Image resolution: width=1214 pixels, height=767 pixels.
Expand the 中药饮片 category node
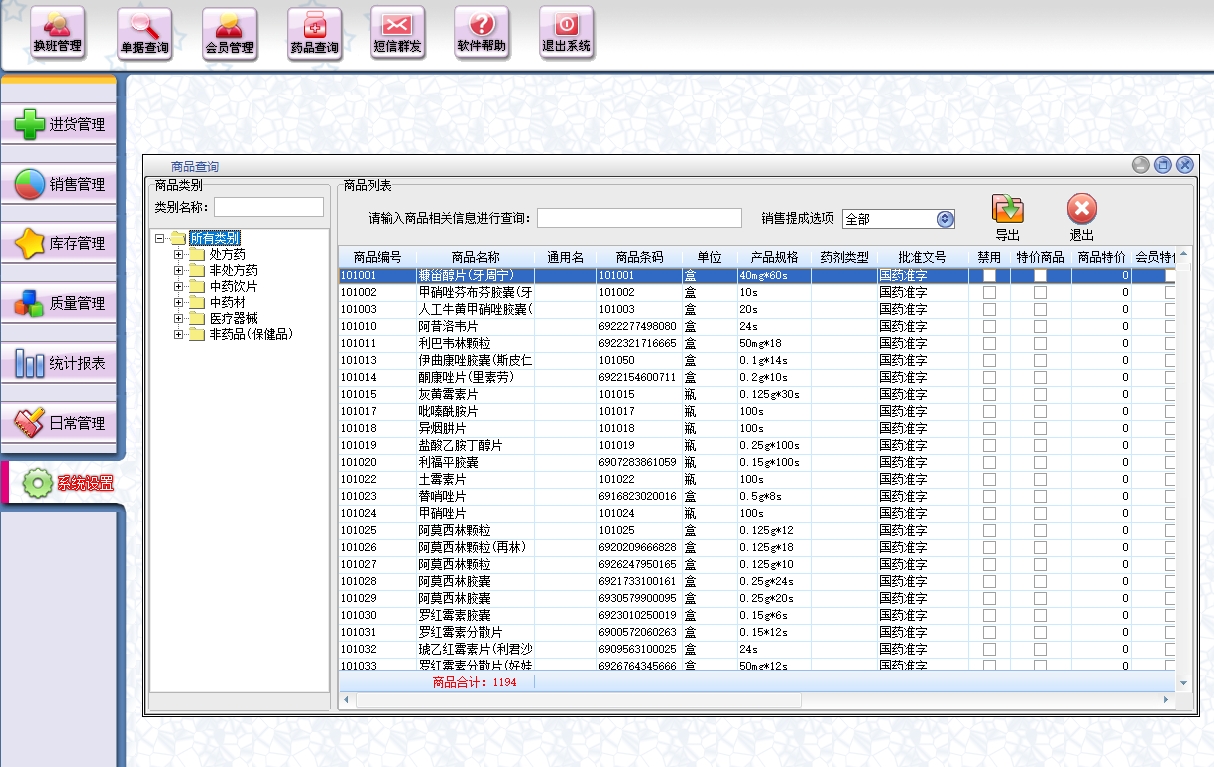point(179,287)
